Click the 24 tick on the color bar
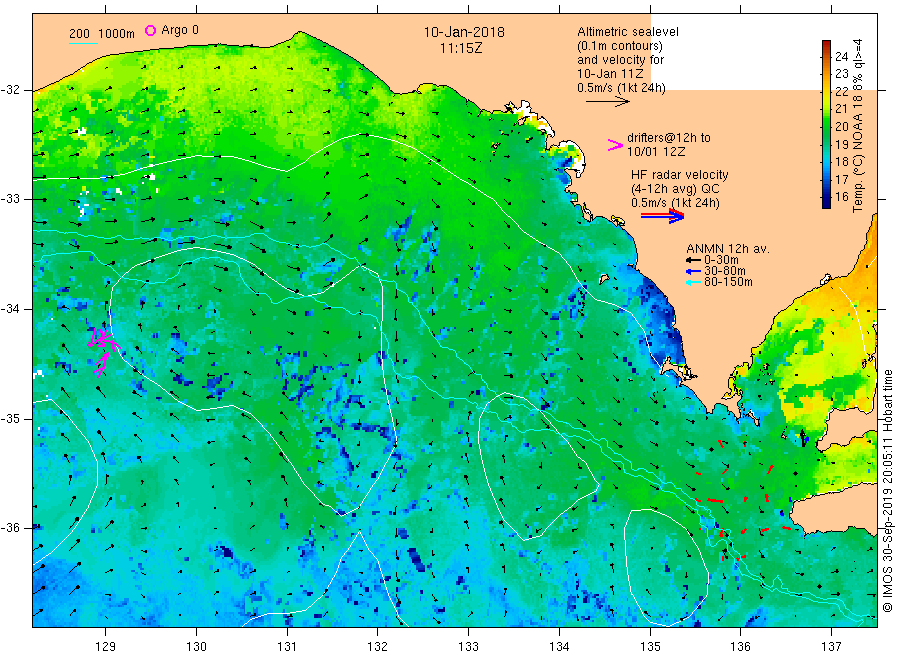900x660 pixels. [841, 56]
